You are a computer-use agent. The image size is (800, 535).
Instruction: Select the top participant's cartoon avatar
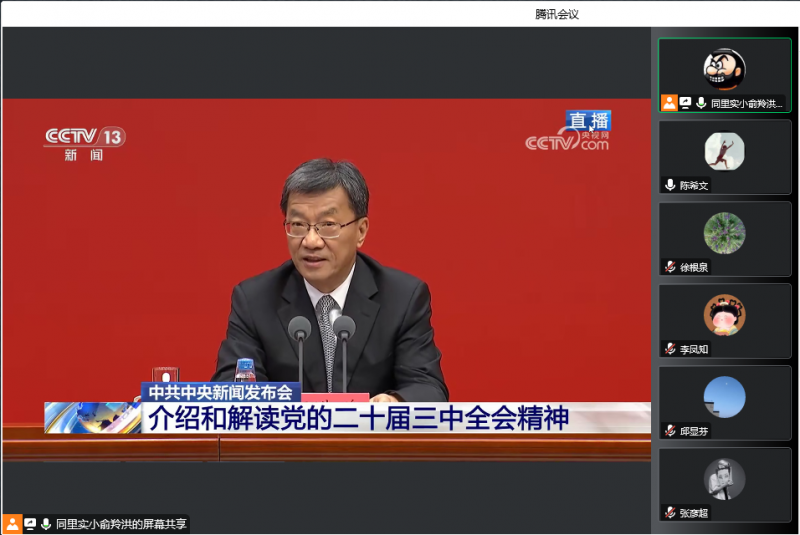(724, 69)
